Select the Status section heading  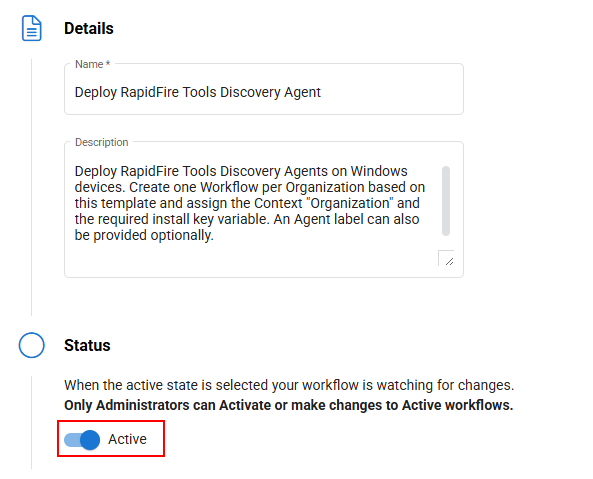pyautogui.click(x=87, y=345)
